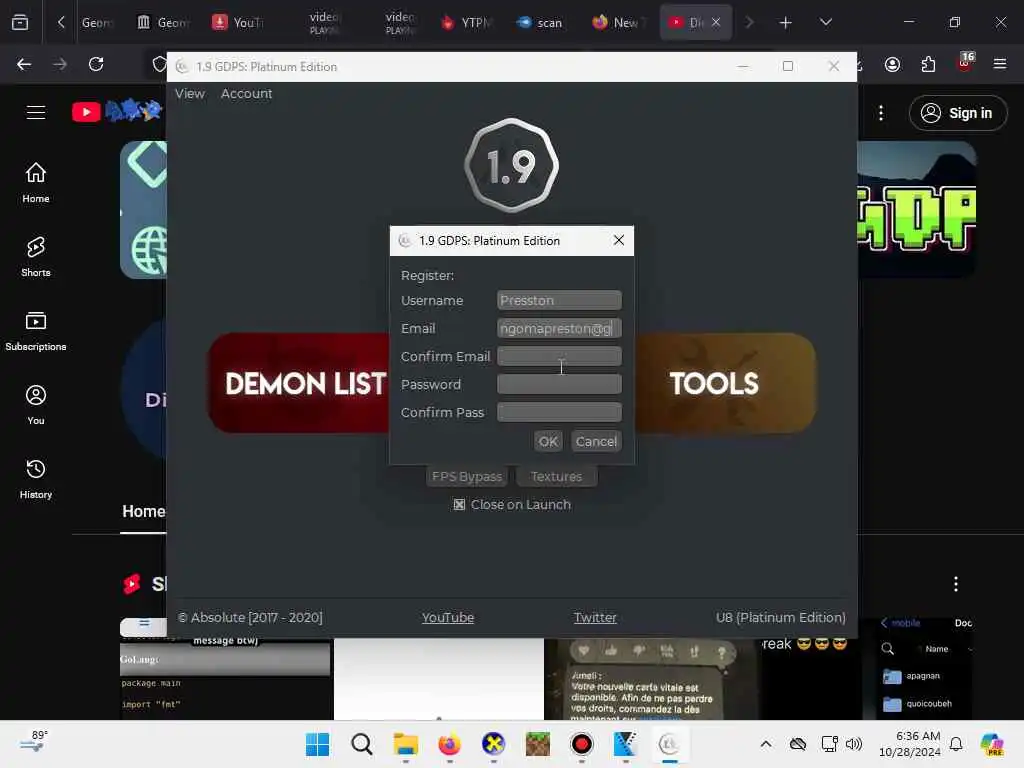The width and height of the screenshot is (1024, 768).
Task: Switch to the YTPM browser tab
Action: coord(466,23)
